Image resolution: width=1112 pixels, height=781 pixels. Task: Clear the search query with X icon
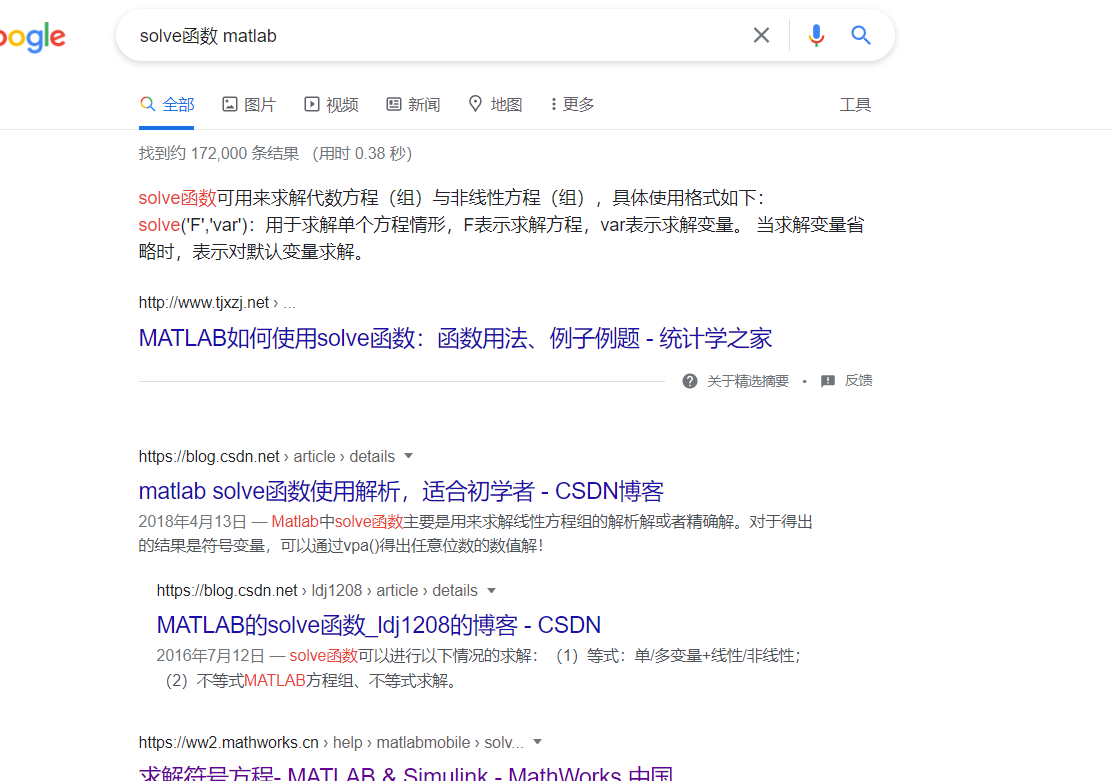761,35
